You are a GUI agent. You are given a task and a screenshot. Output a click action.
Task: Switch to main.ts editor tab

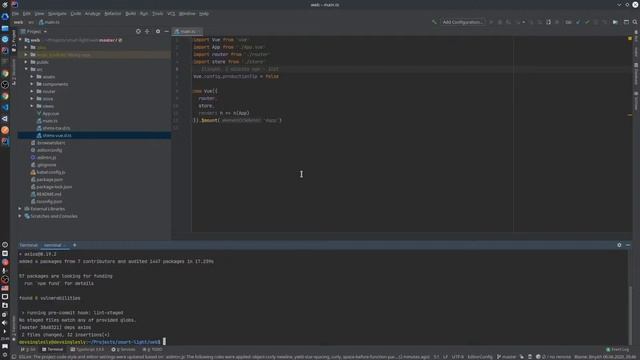(188, 31)
